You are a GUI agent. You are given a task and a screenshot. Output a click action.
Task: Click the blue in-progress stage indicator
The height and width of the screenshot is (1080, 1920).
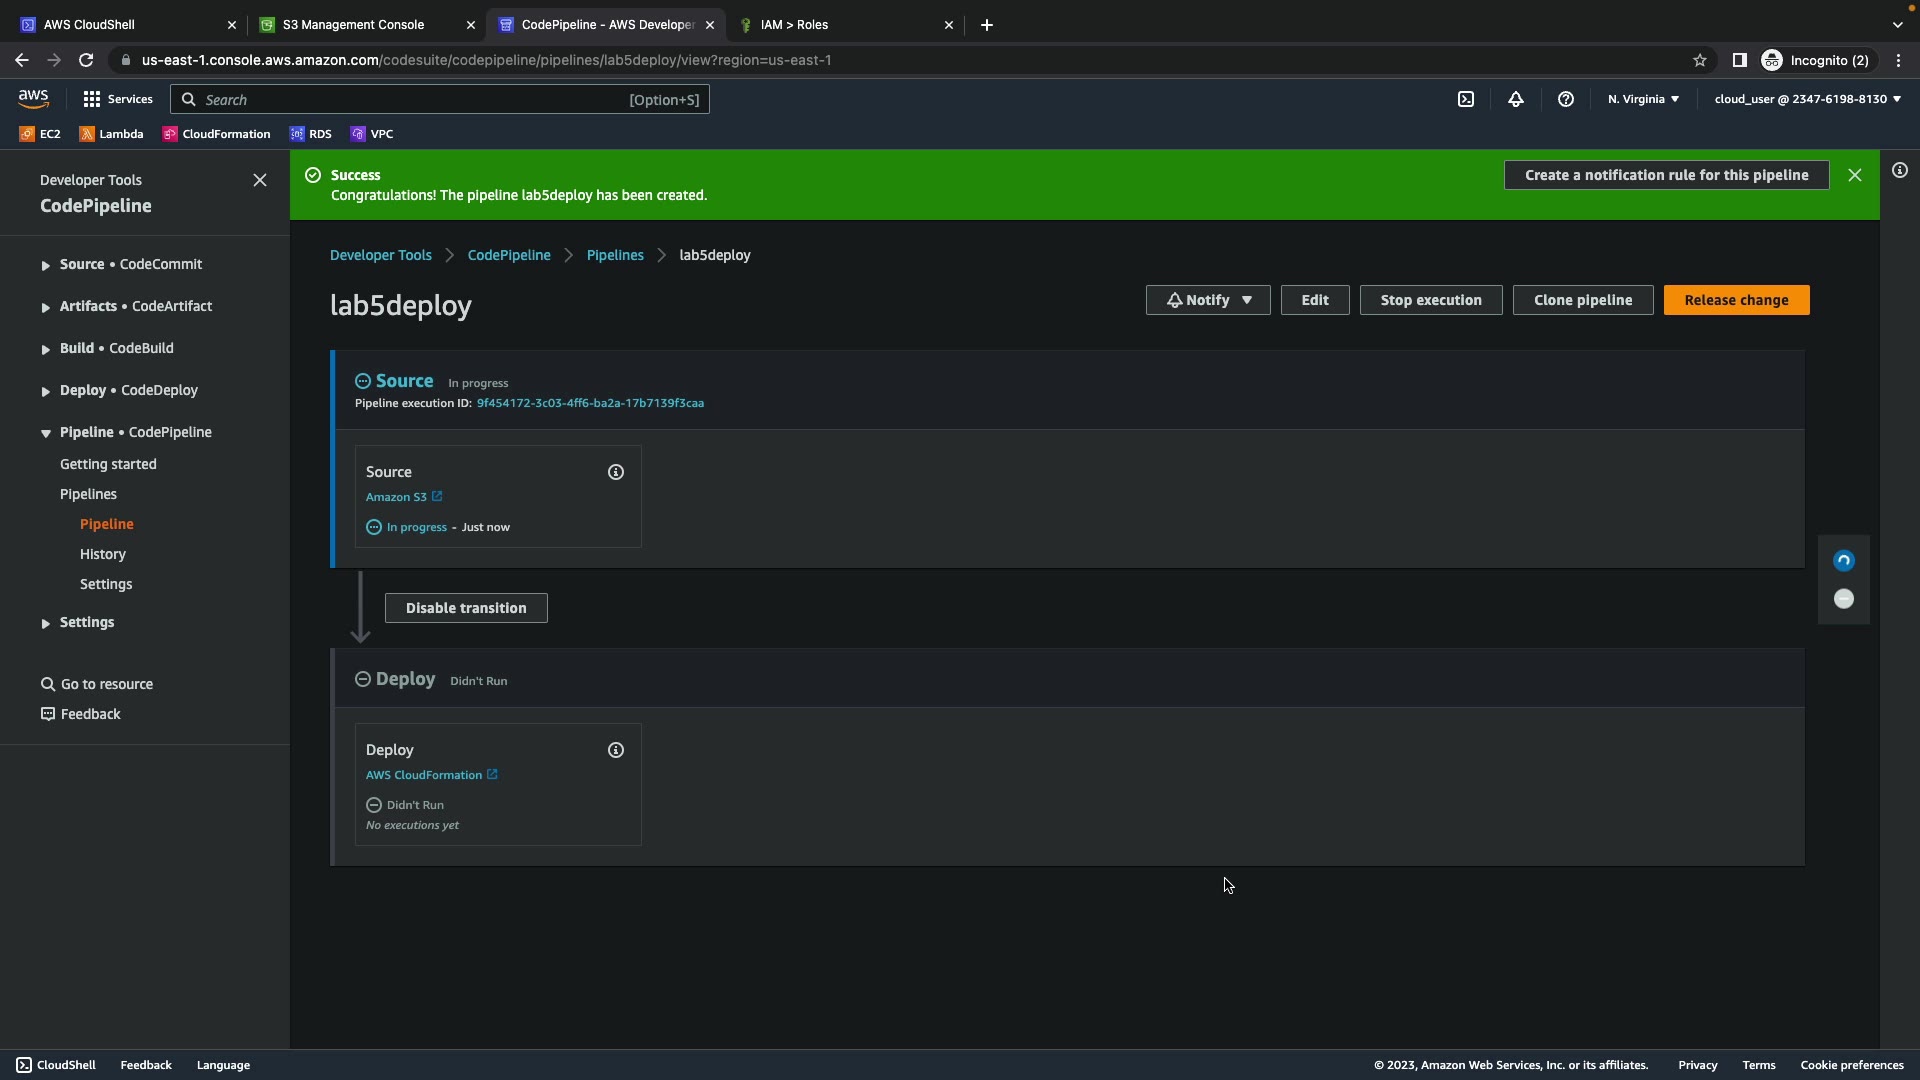[x=1844, y=561]
